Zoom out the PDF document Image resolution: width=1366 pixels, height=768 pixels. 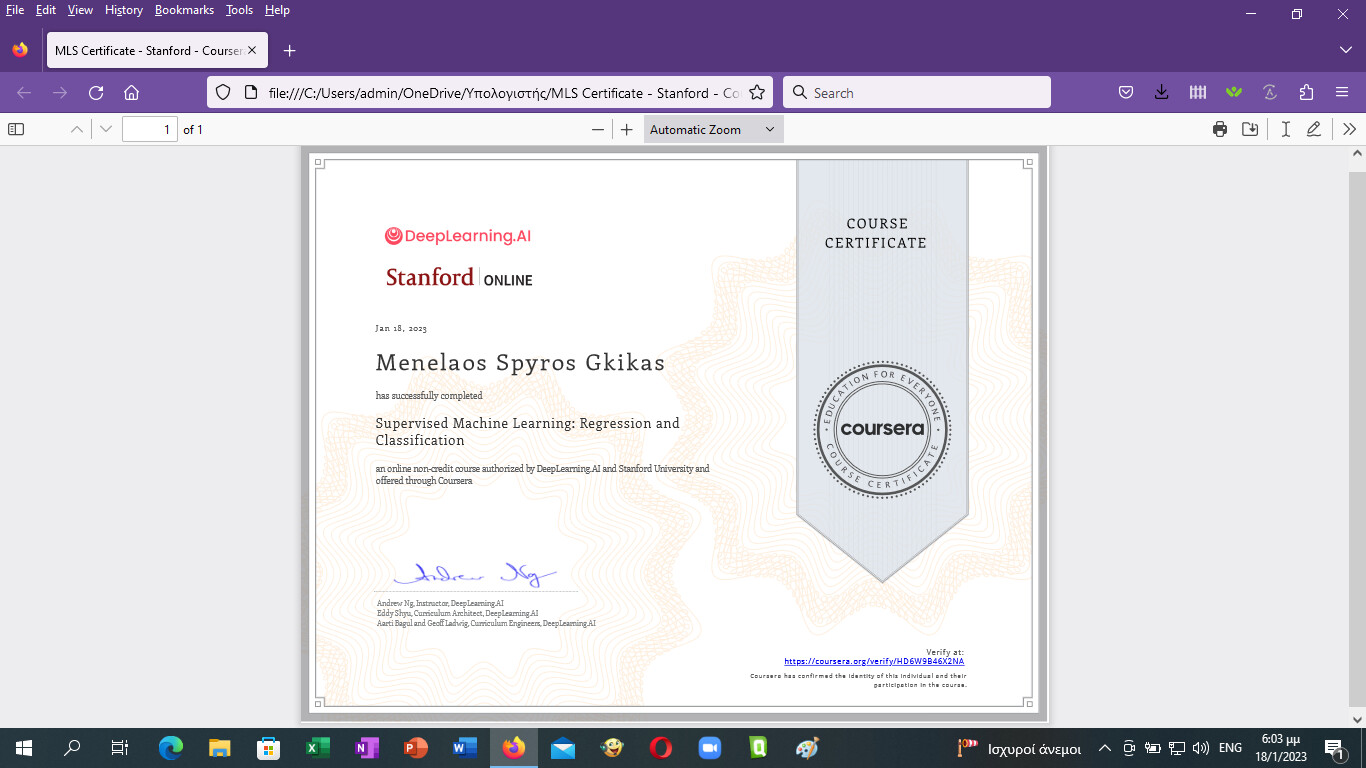[x=598, y=129]
